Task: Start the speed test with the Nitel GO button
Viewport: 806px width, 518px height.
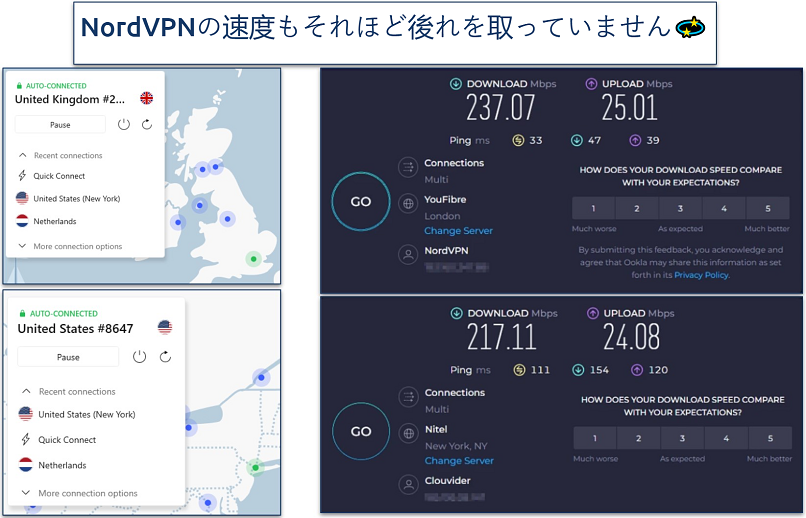Action: point(361,431)
